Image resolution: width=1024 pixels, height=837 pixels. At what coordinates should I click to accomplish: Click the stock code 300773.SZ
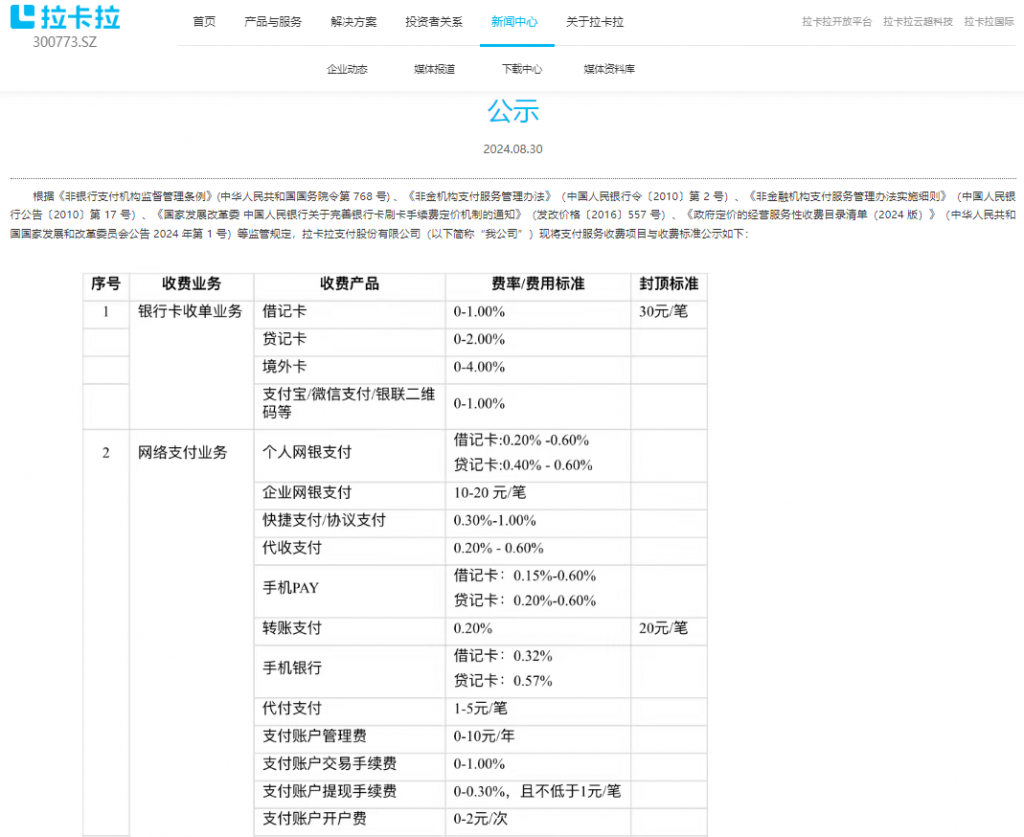click(x=65, y=42)
